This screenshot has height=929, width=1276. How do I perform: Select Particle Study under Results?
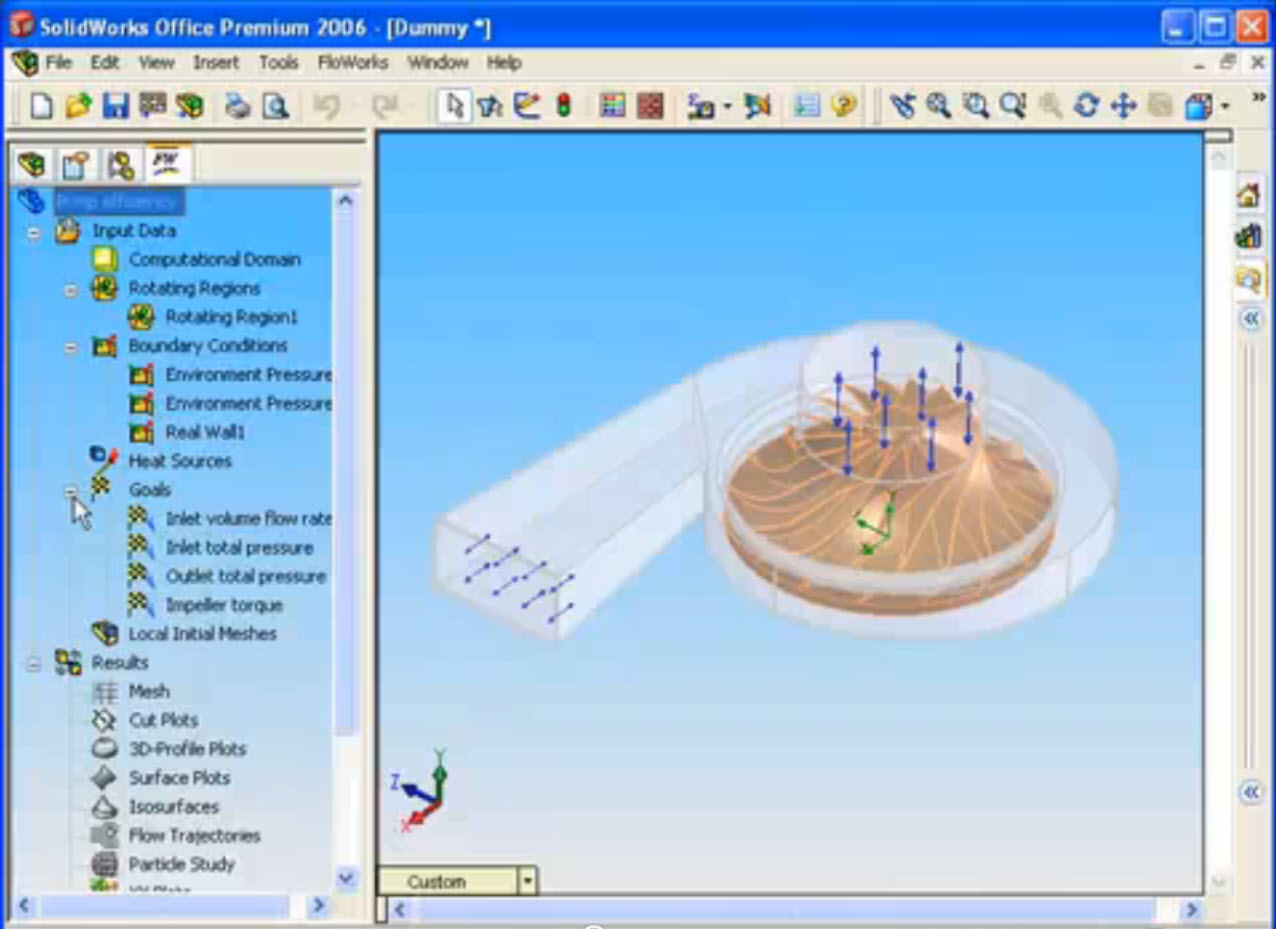181,865
